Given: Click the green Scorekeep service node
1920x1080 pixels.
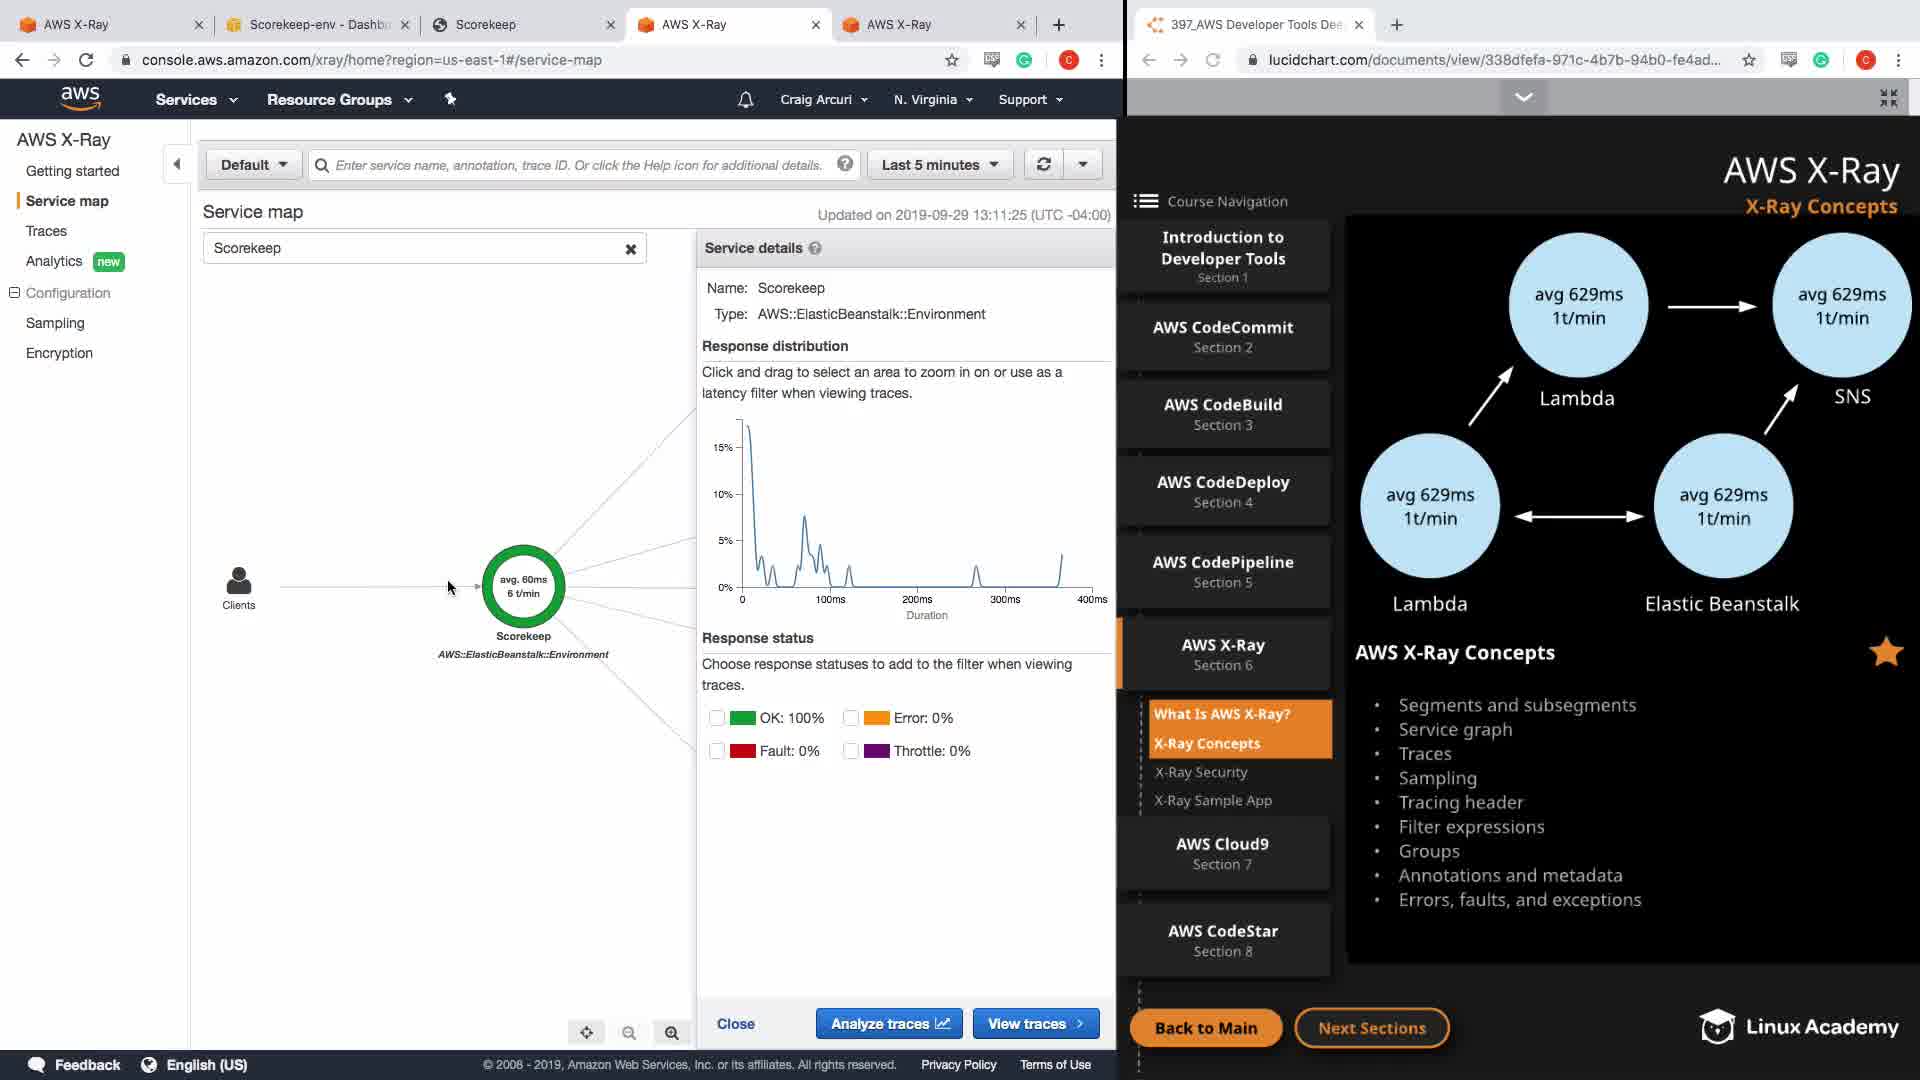Looking at the screenshot, I should (523, 587).
